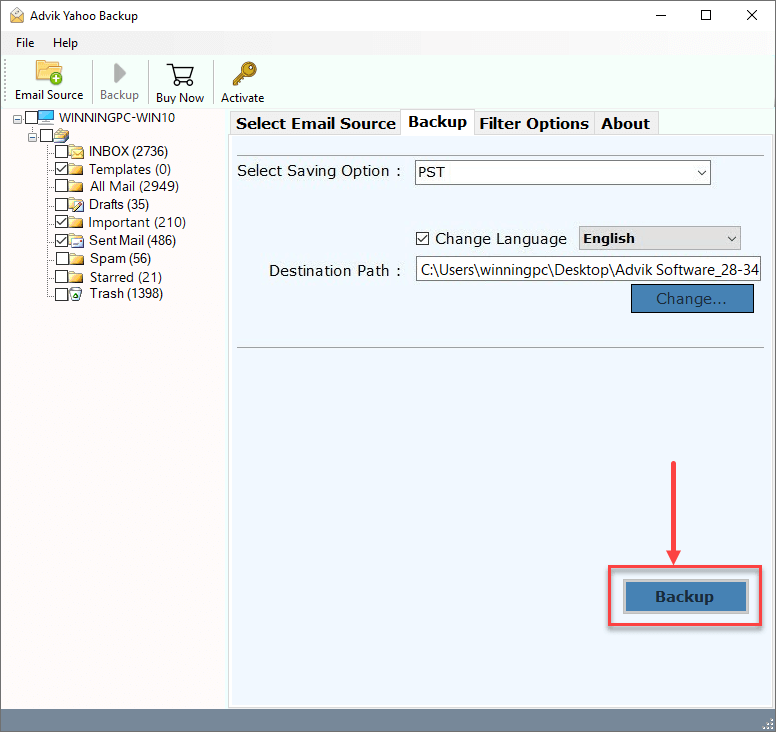Open the File menu
Viewport: 776px width, 732px height.
pyautogui.click(x=25, y=43)
